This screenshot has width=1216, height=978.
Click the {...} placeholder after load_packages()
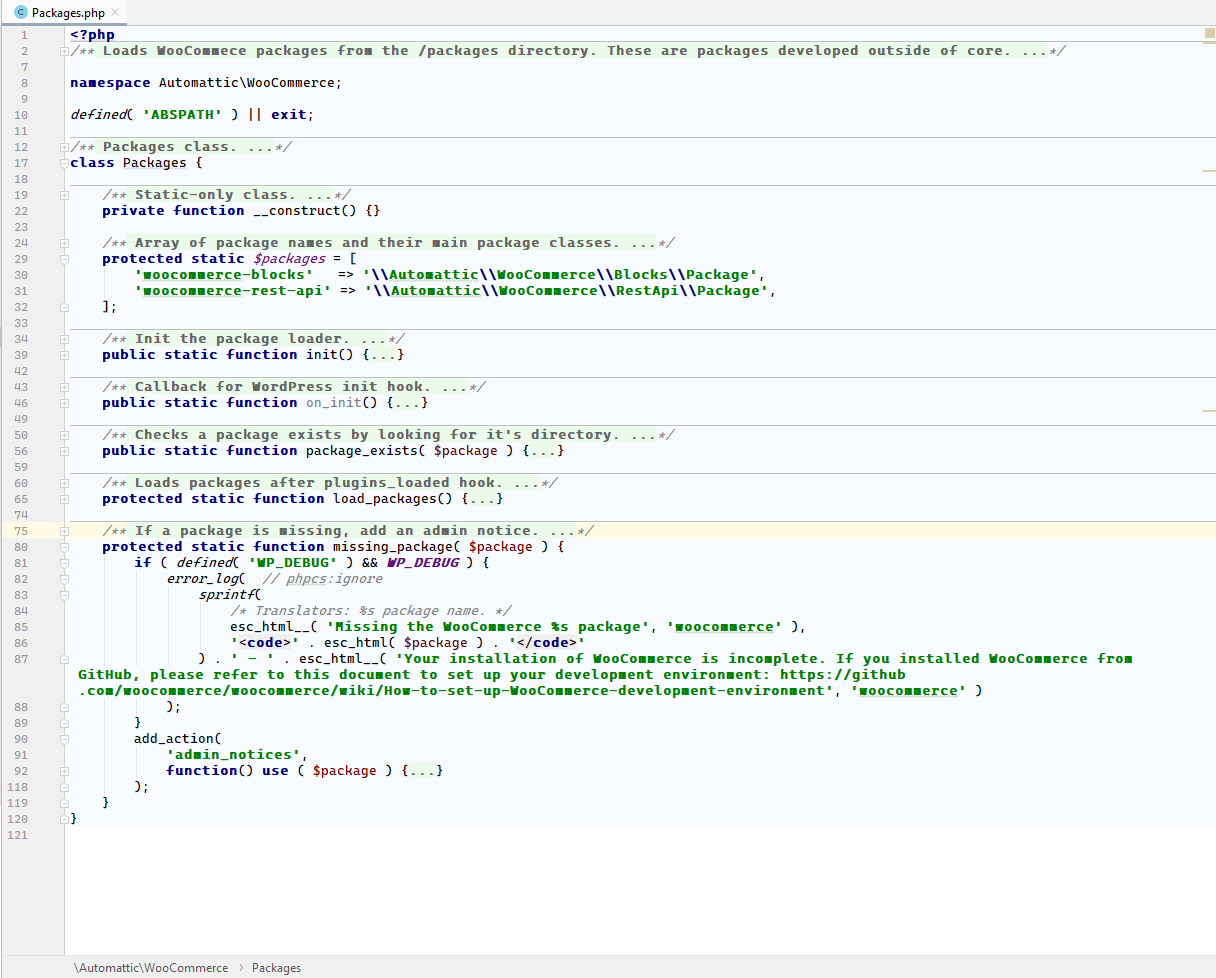point(482,499)
